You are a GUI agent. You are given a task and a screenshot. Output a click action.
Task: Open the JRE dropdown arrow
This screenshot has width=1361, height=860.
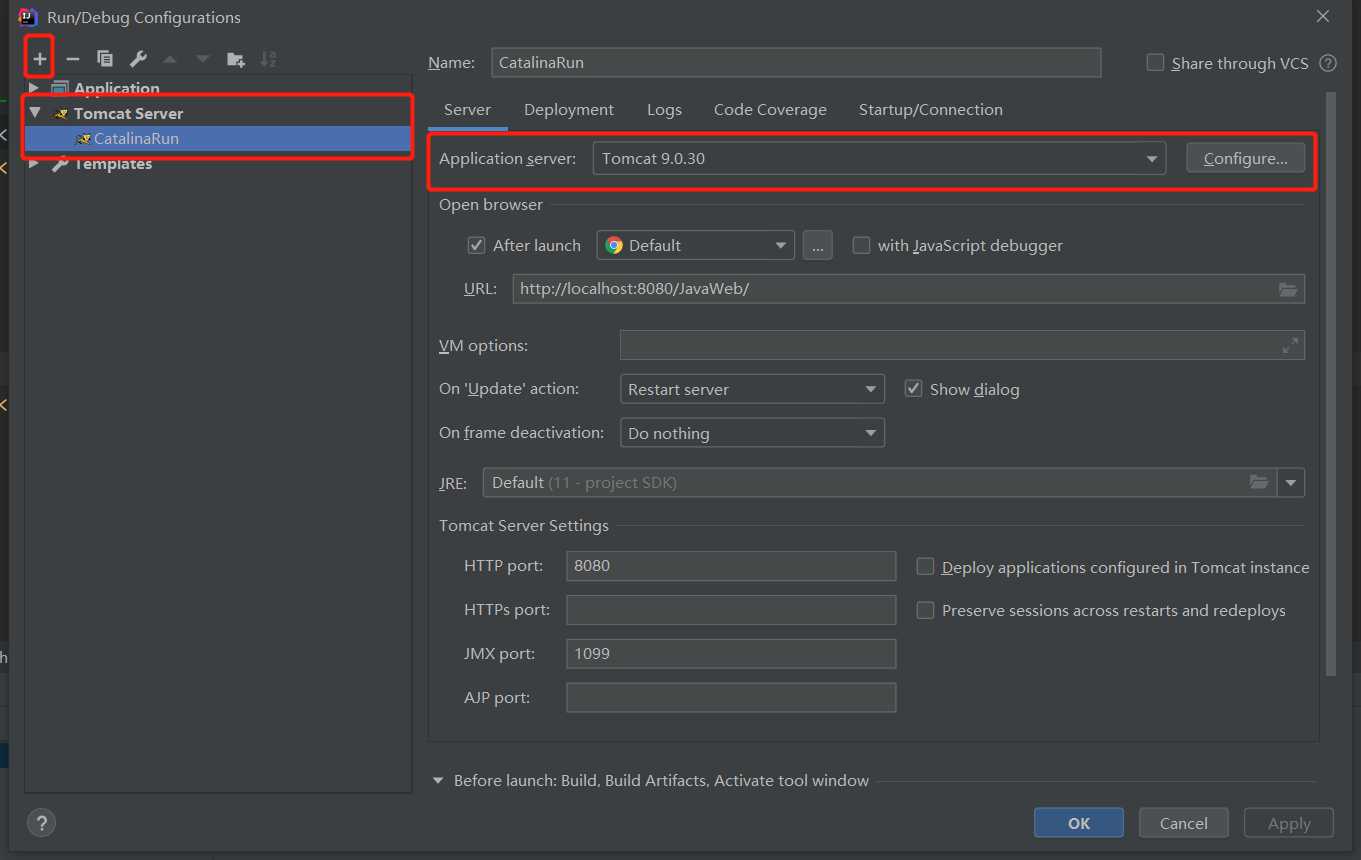point(1291,482)
